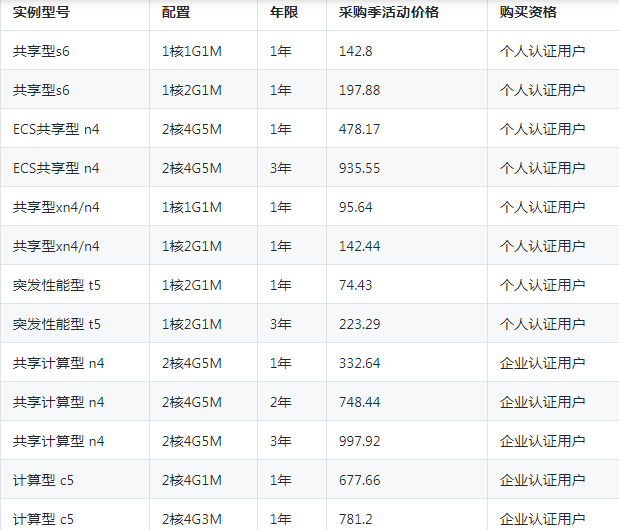Click 共享型s6 in the 197.88 row
The image size is (619, 530).
pos(41,90)
